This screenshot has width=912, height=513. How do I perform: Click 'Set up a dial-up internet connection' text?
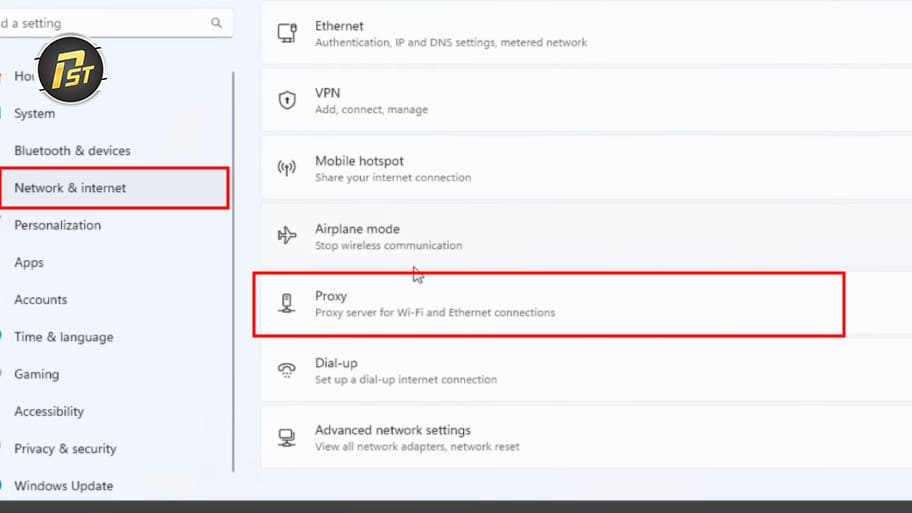[x=406, y=379]
